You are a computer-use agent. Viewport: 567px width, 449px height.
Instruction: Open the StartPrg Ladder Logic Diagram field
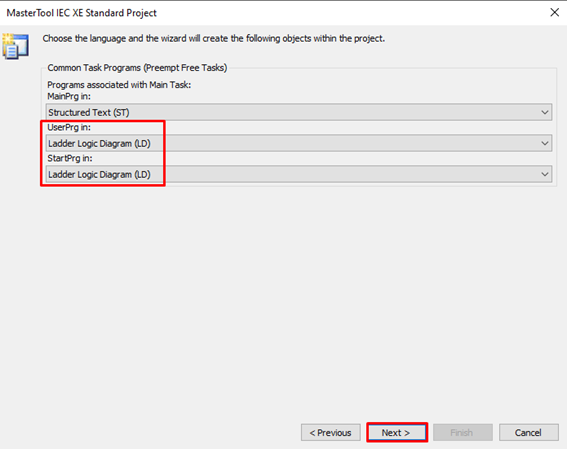coord(299,174)
